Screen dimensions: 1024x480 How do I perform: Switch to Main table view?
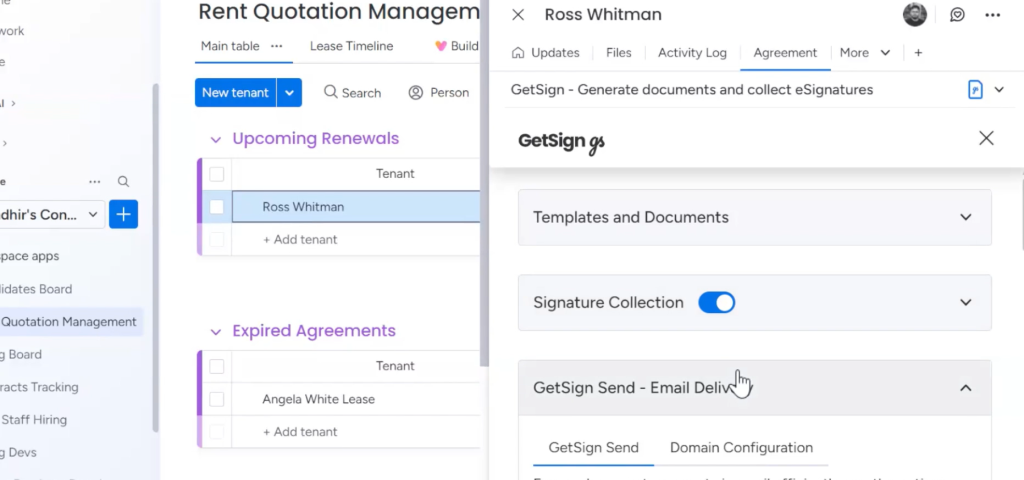230,46
